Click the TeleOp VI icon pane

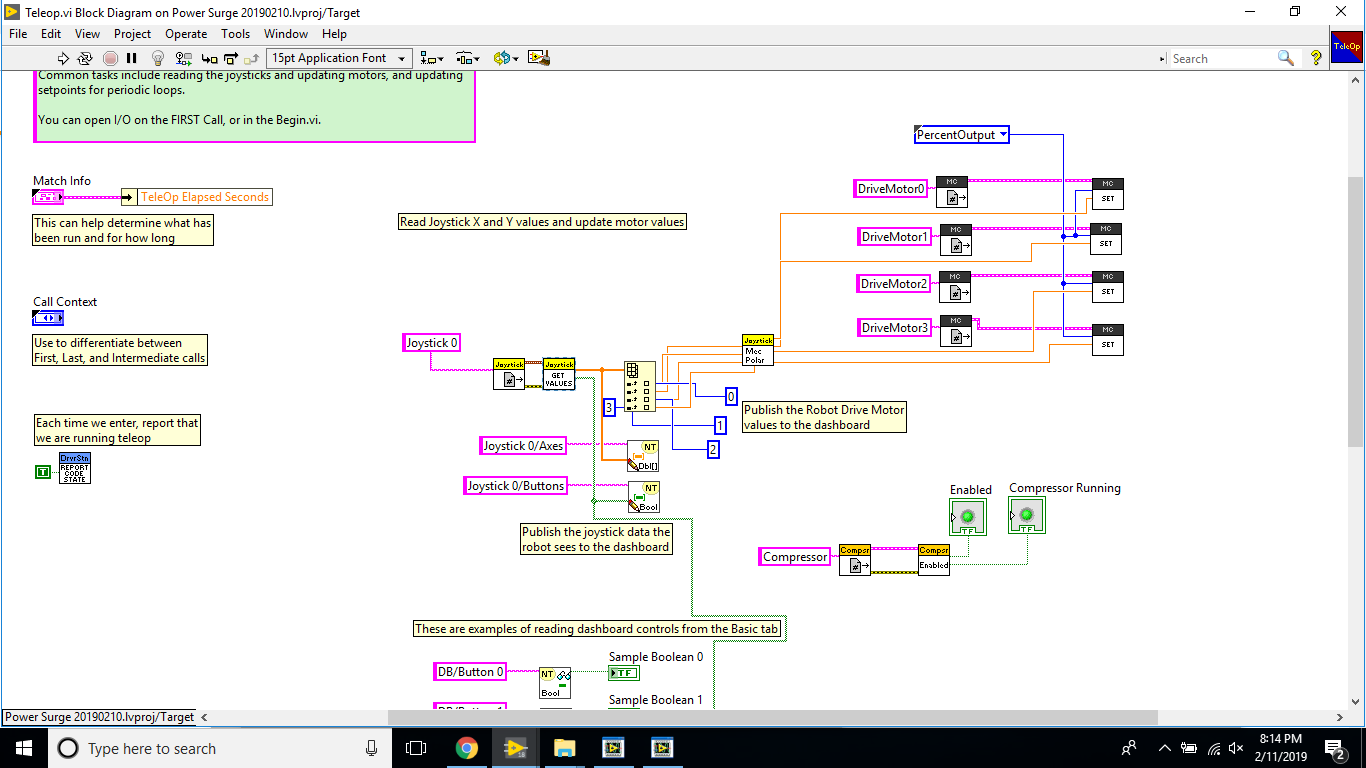(1347, 46)
